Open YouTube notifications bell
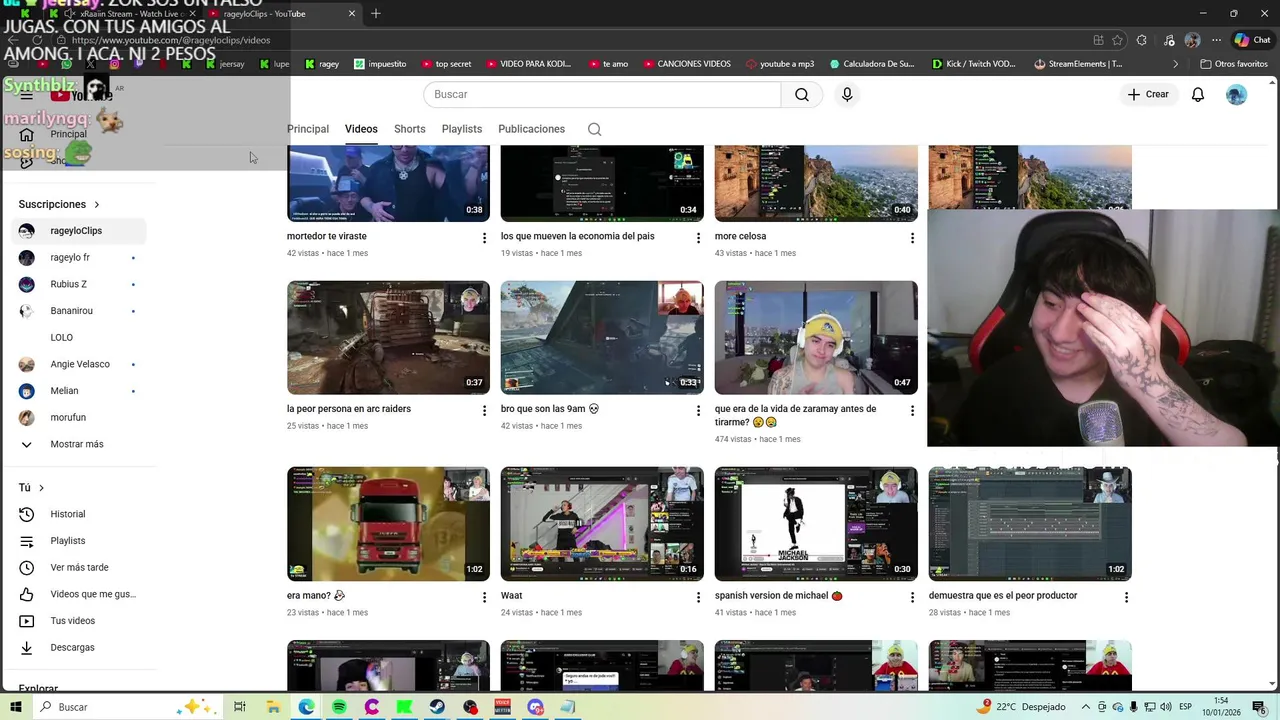 point(1198,94)
